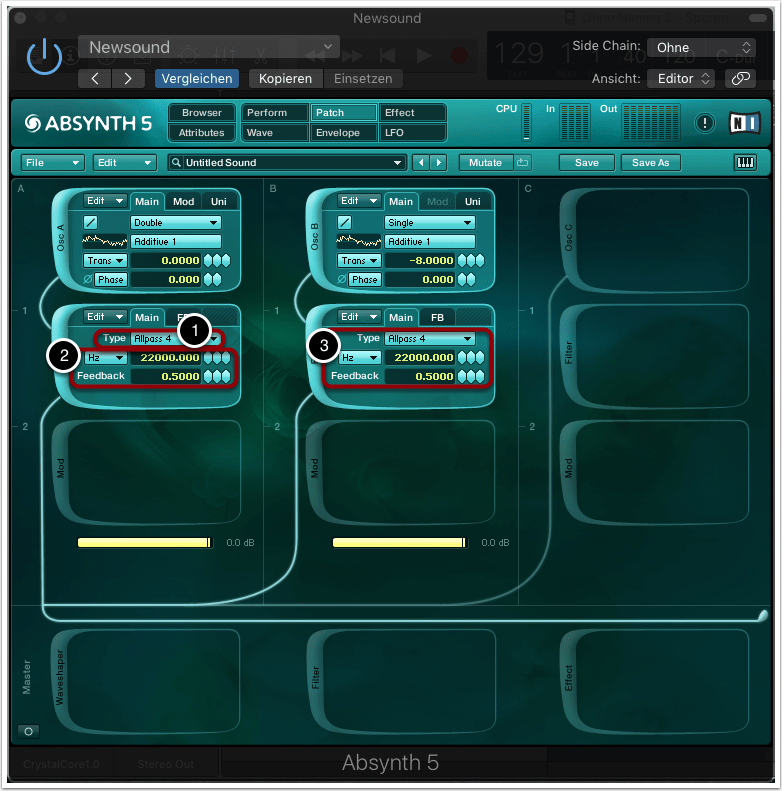Select previous sound arrow
The image size is (782, 791).
[x=421, y=162]
